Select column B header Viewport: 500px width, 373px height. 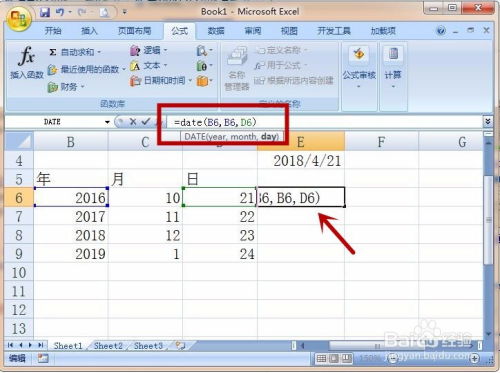tap(71, 142)
